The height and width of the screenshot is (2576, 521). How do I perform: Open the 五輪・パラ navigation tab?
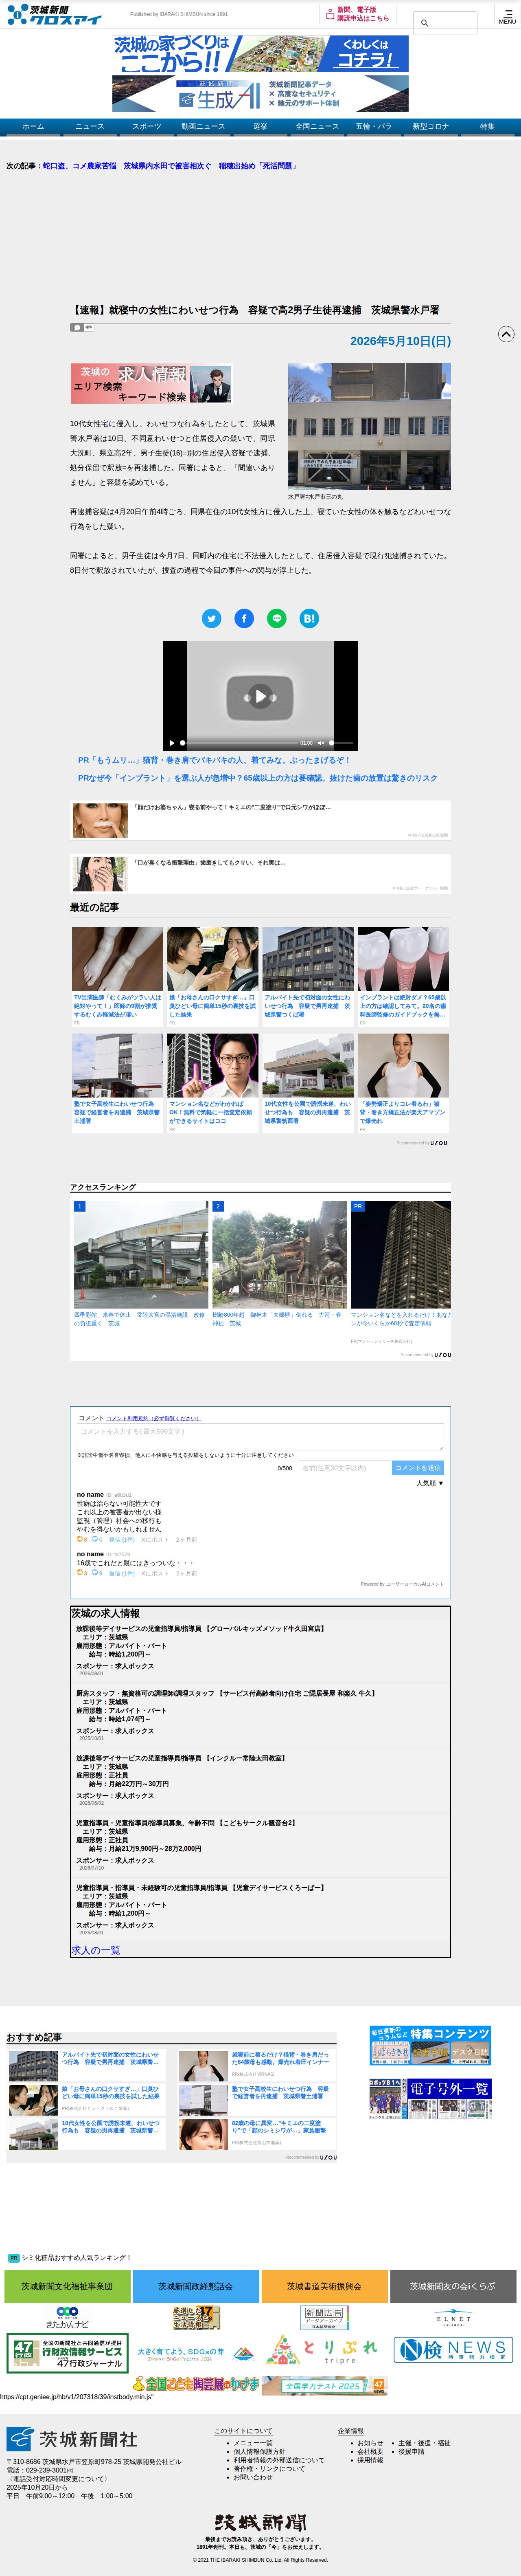[x=374, y=127]
